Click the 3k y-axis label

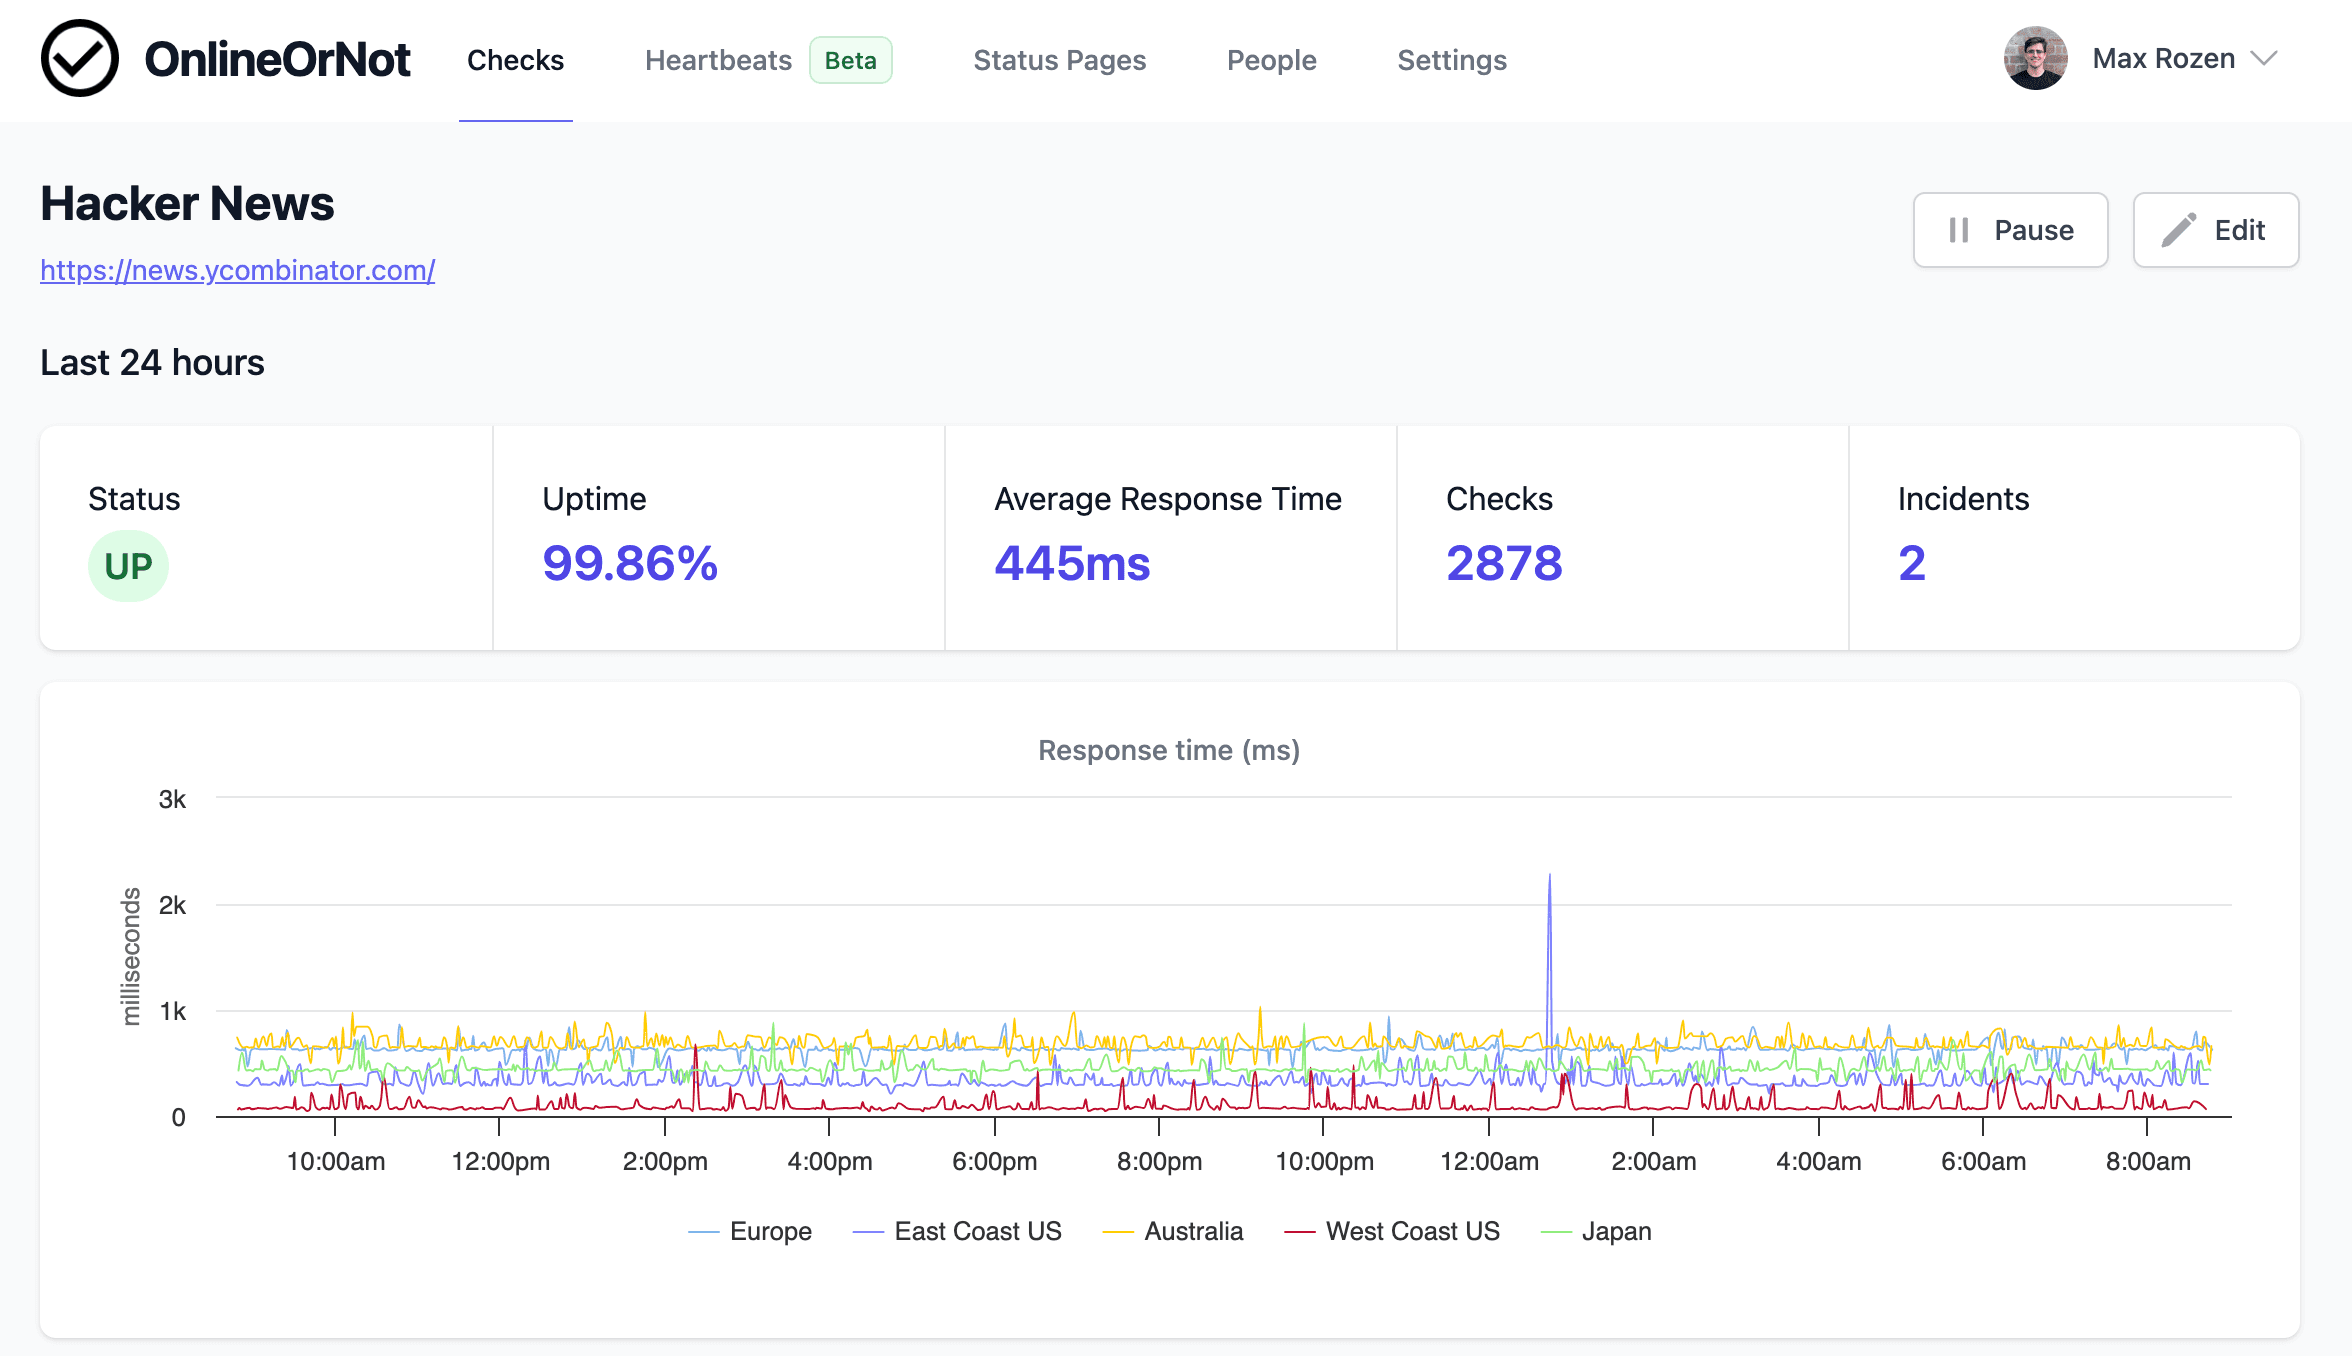click(172, 799)
